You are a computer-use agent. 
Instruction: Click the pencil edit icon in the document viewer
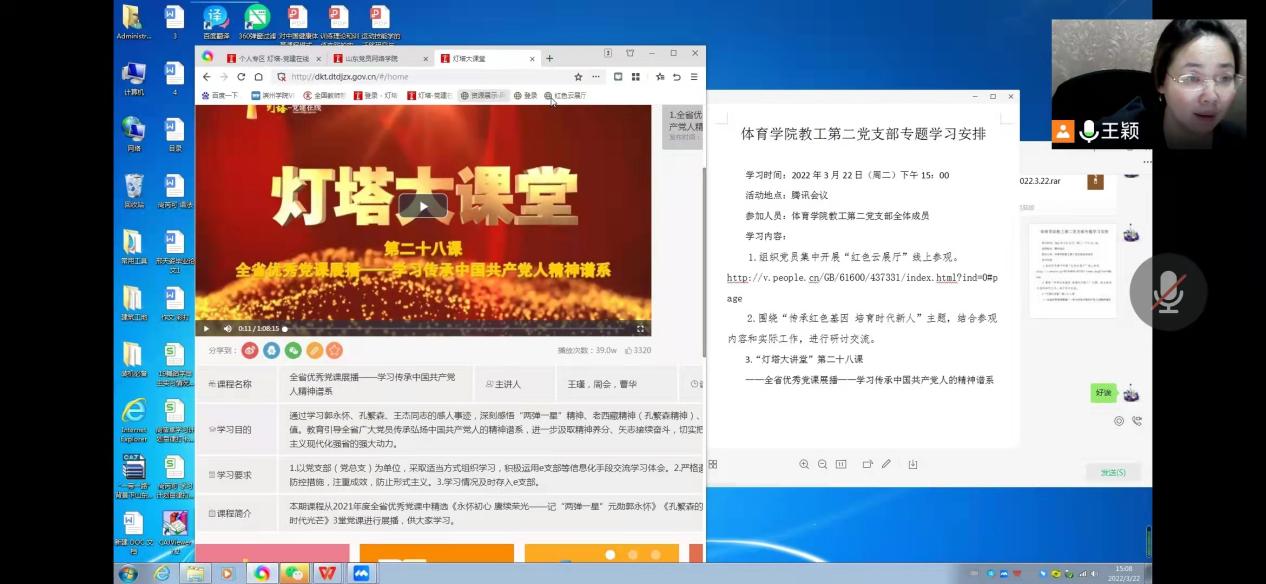point(886,464)
